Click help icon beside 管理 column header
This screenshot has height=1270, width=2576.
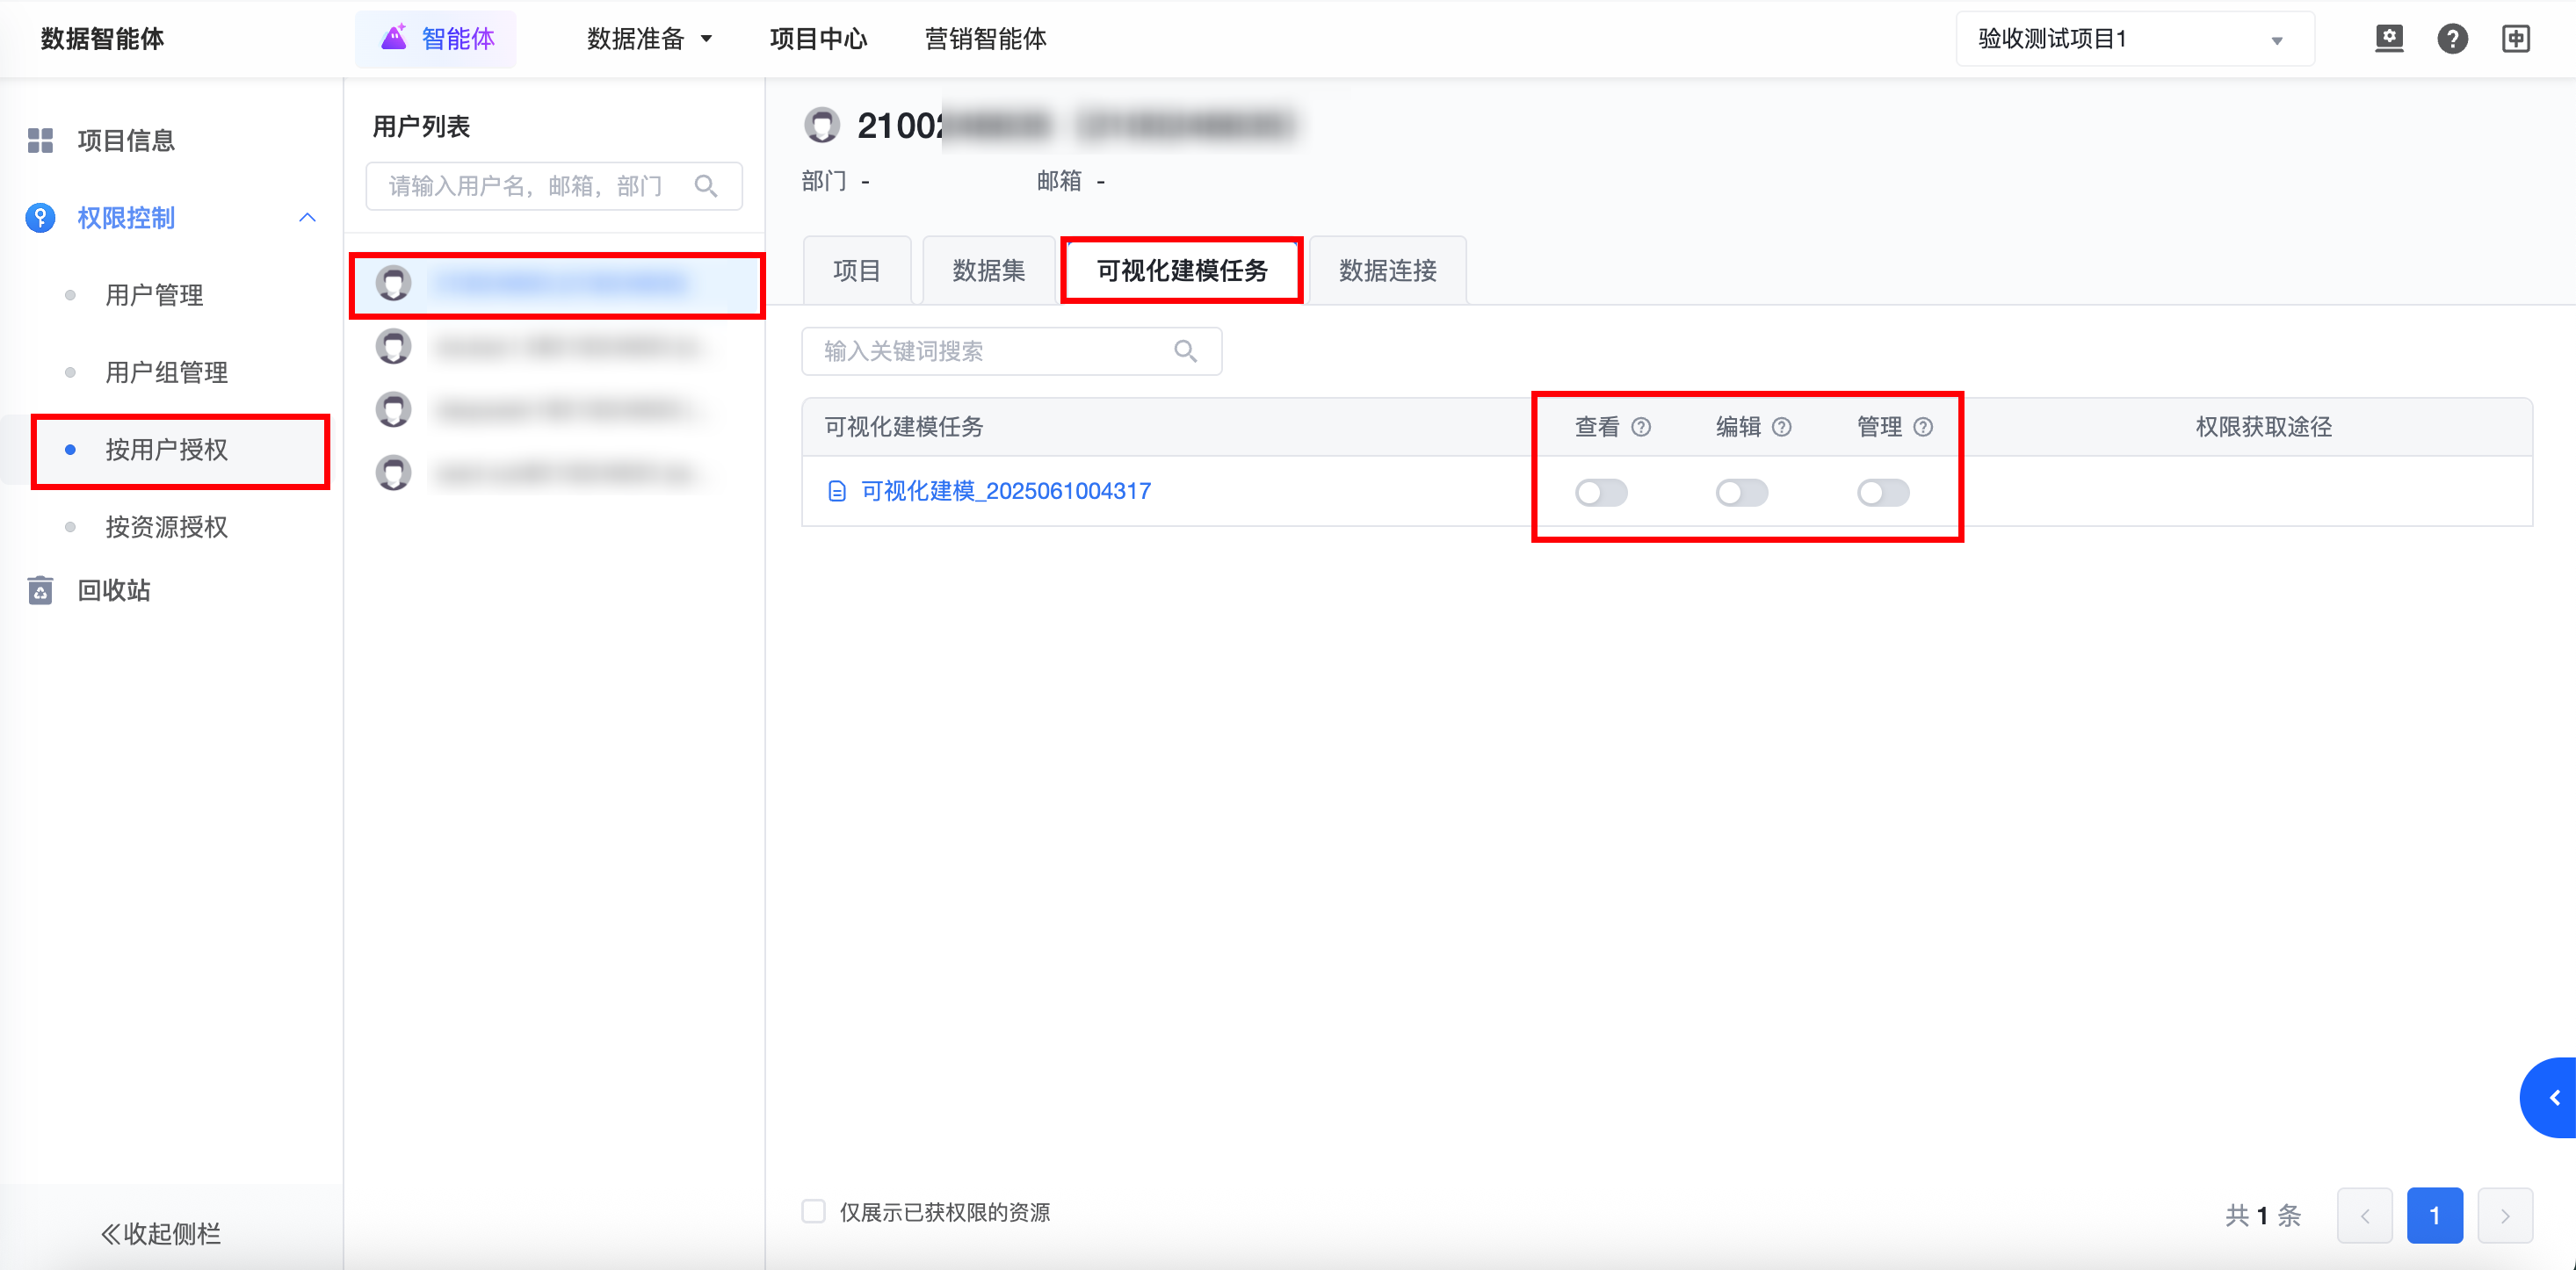(x=1923, y=427)
